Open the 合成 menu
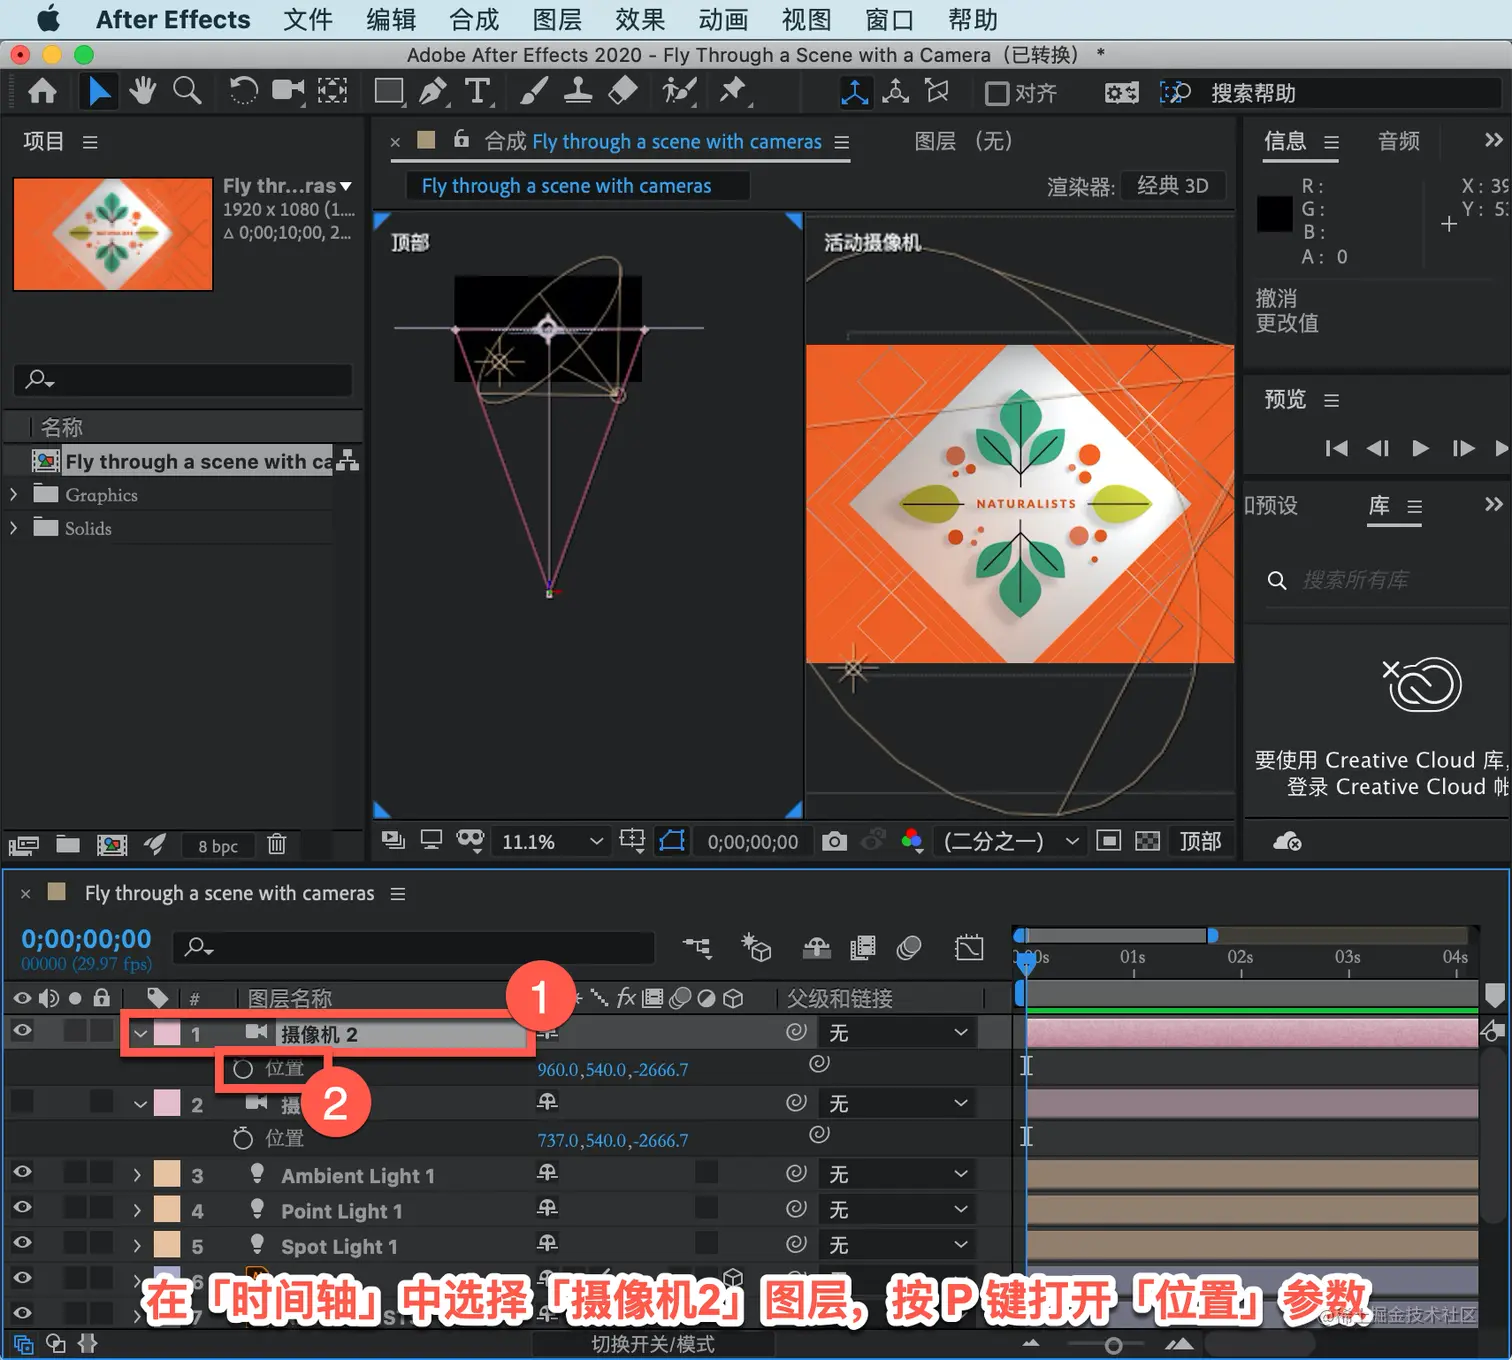 click(474, 19)
